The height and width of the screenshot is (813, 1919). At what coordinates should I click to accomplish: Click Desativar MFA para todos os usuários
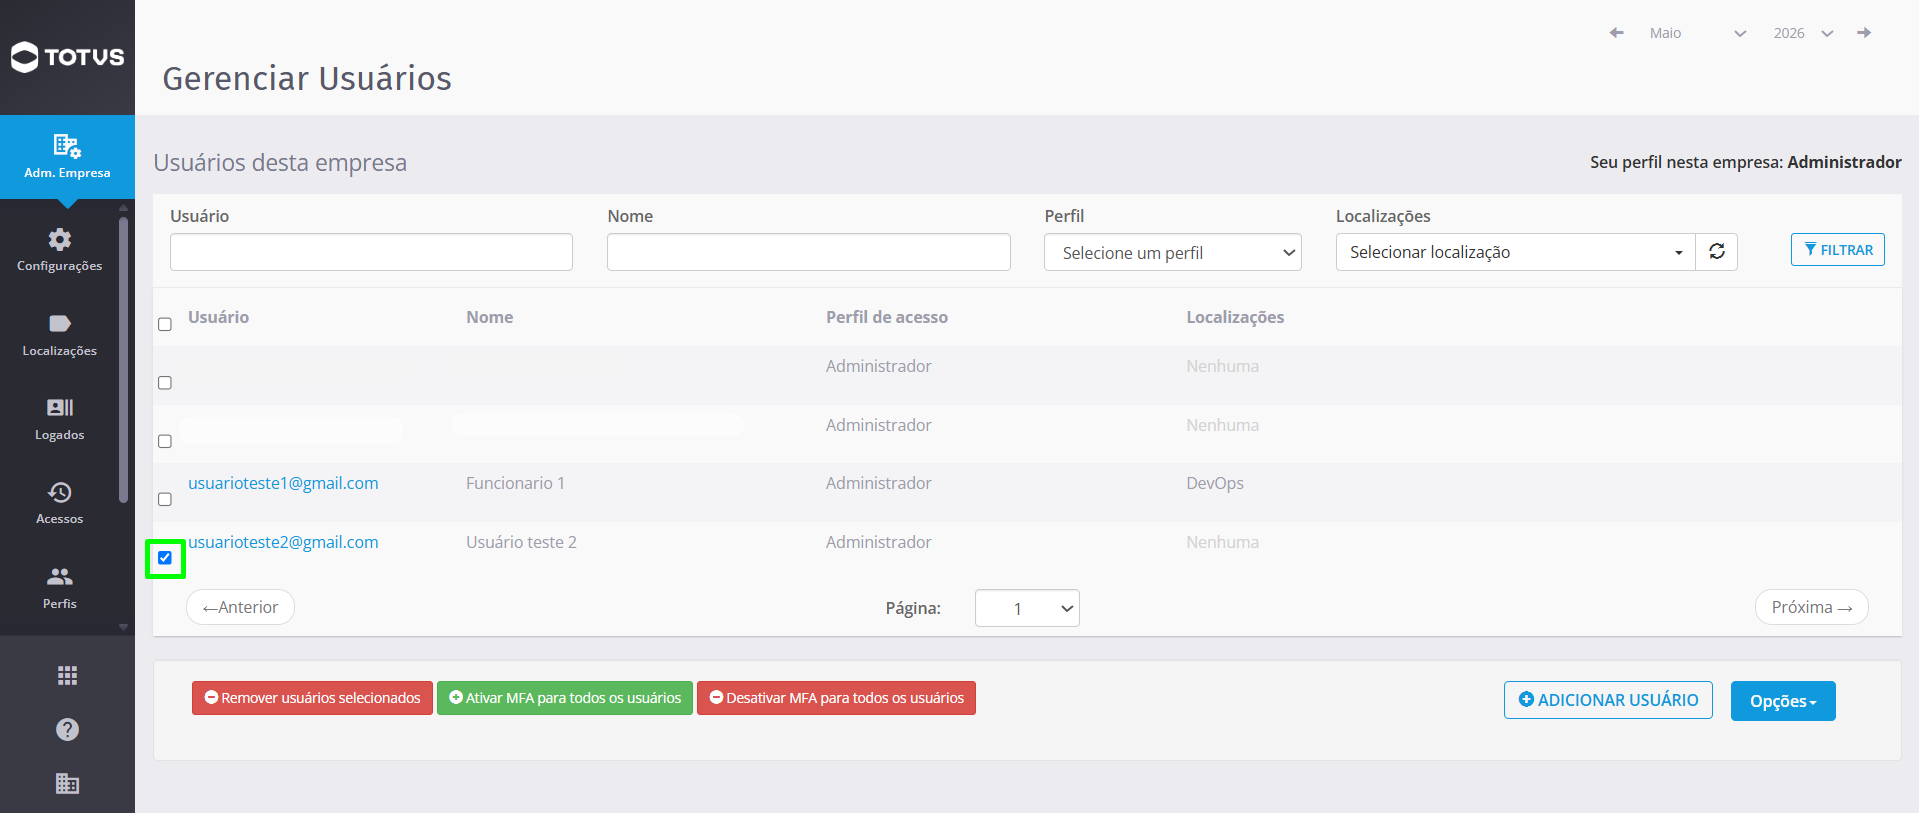click(x=836, y=698)
